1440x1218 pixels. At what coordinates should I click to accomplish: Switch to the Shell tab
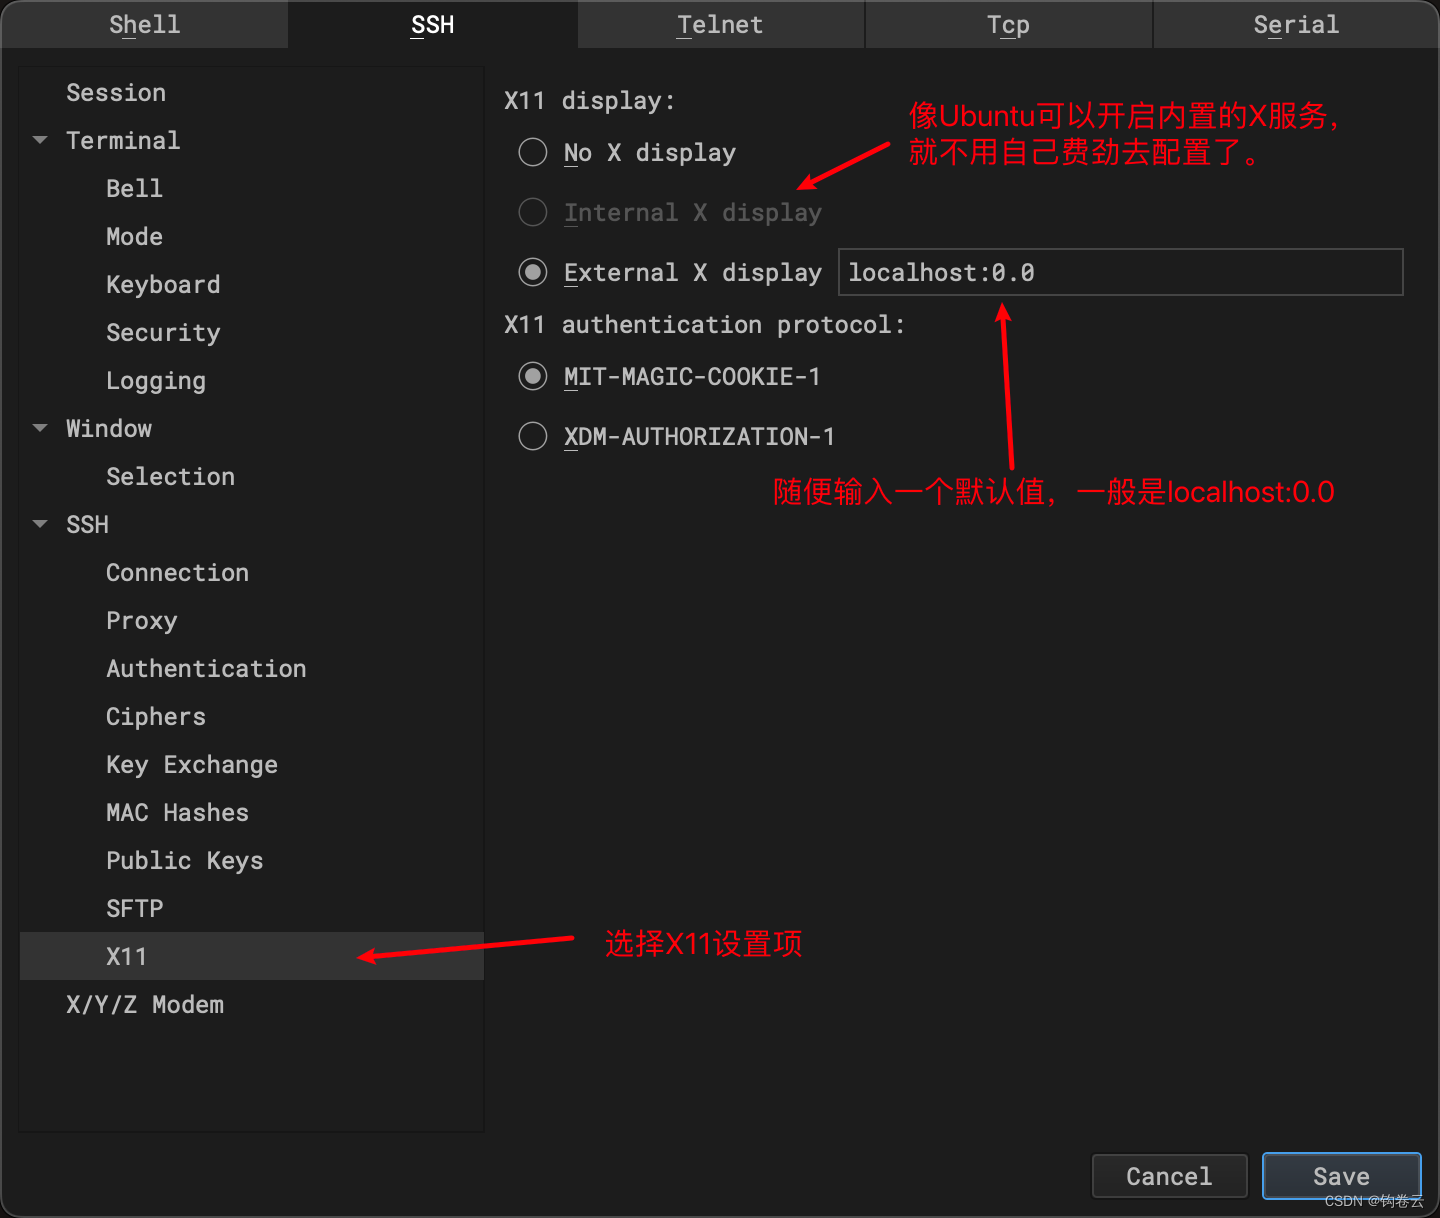pyautogui.click(x=143, y=25)
